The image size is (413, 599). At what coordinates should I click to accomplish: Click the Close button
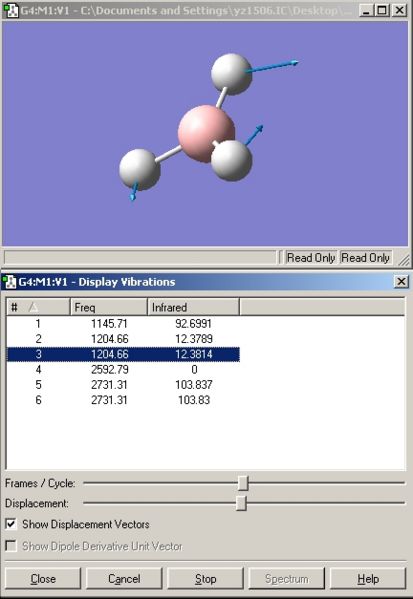point(43,579)
